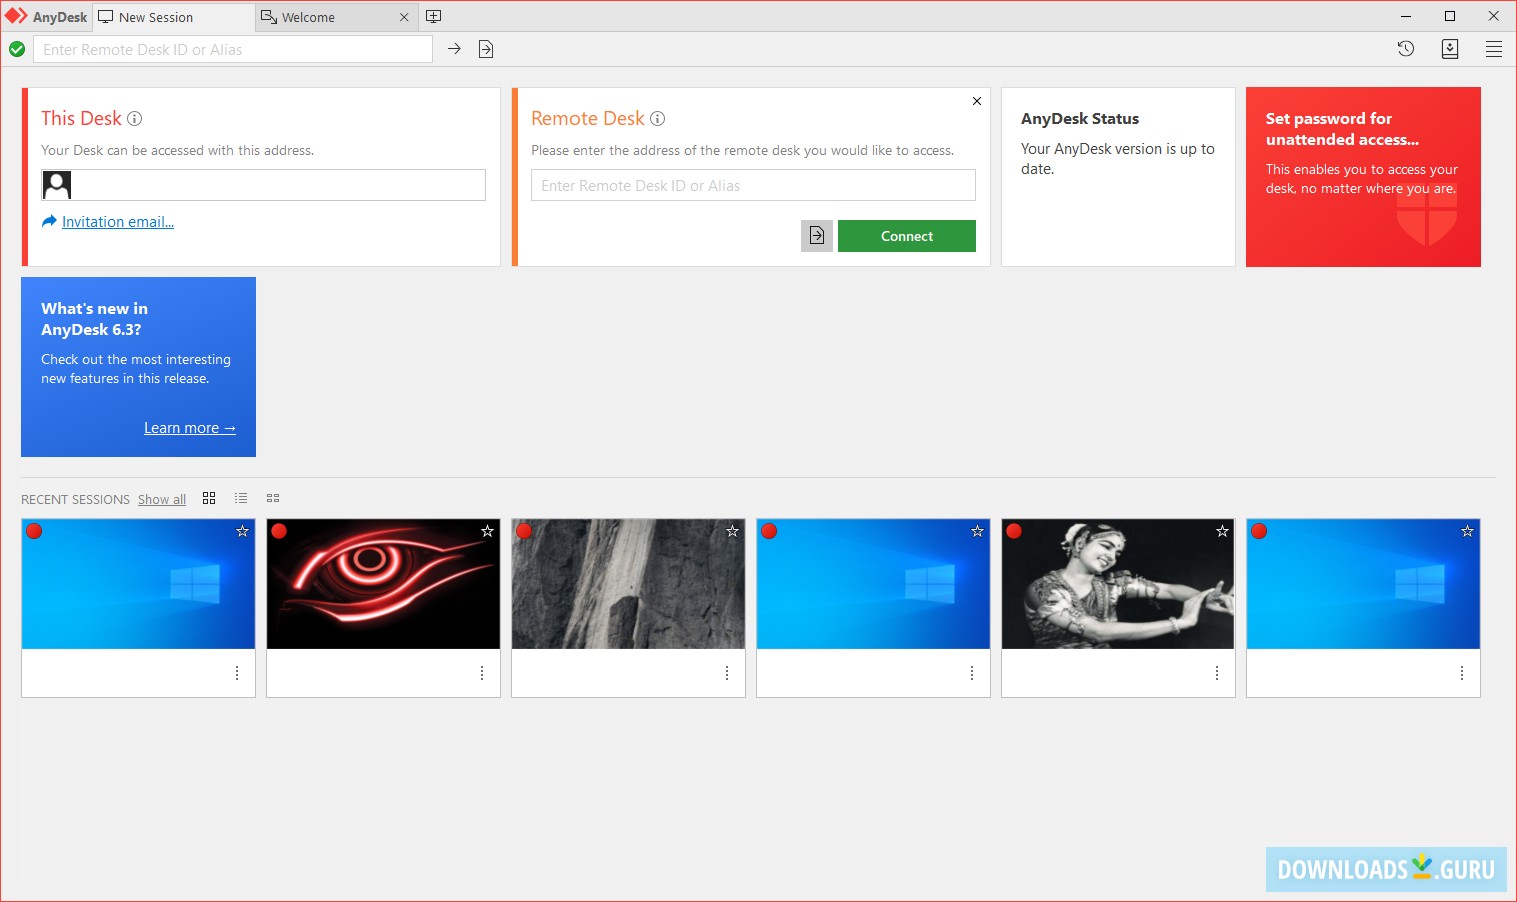Click red status dot on dancer session
Screen dimensions: 1517x902
(1014, 531)
